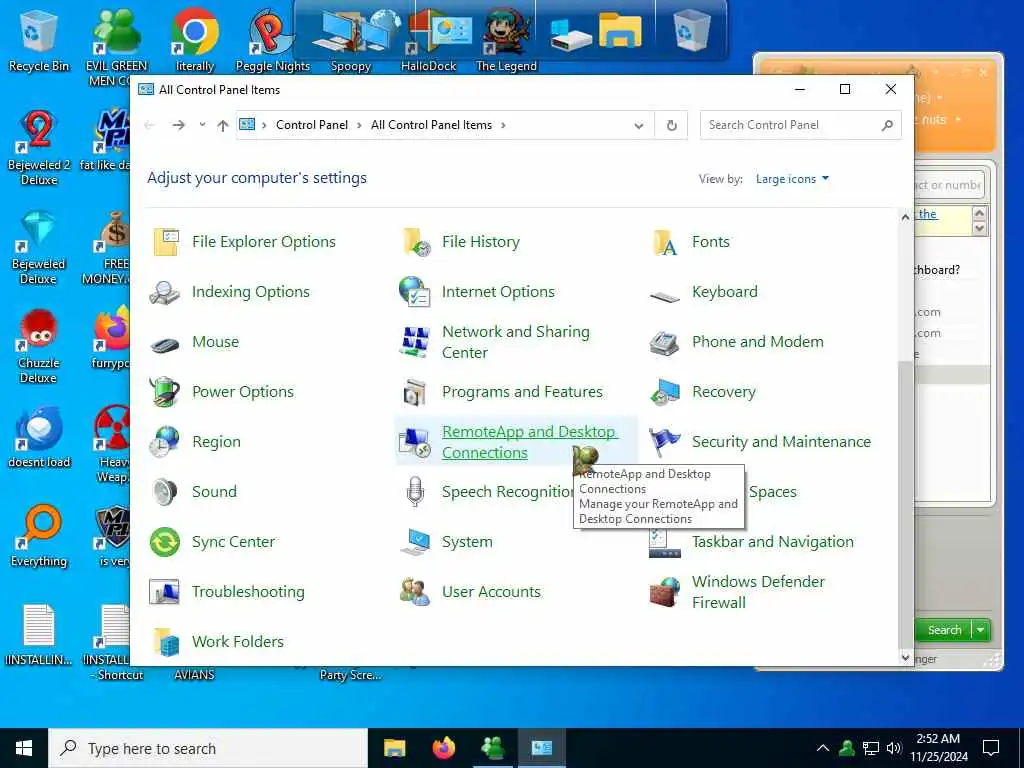Open the System computer icon
Screen dimensions: 1024x768
pyautogui.click(x=415, y=542)
